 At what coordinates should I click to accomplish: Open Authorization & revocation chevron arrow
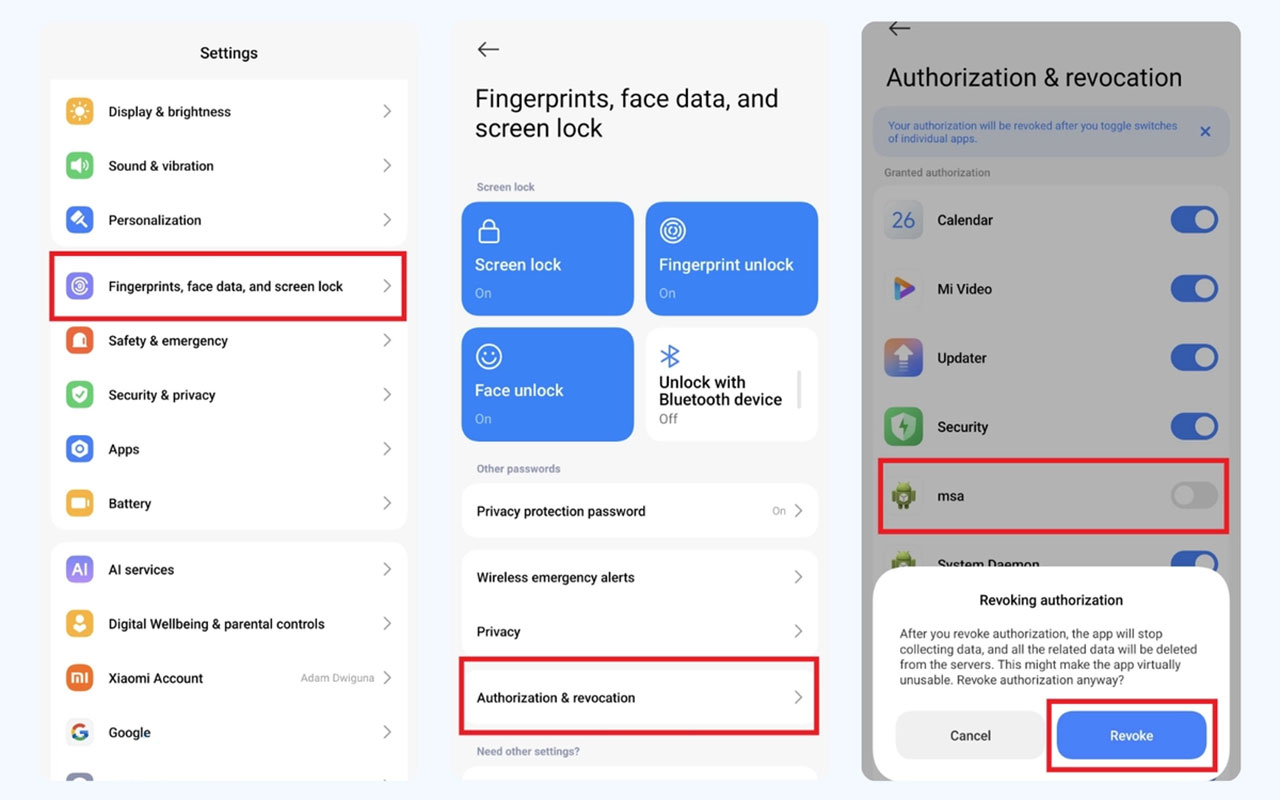[798, 698]
